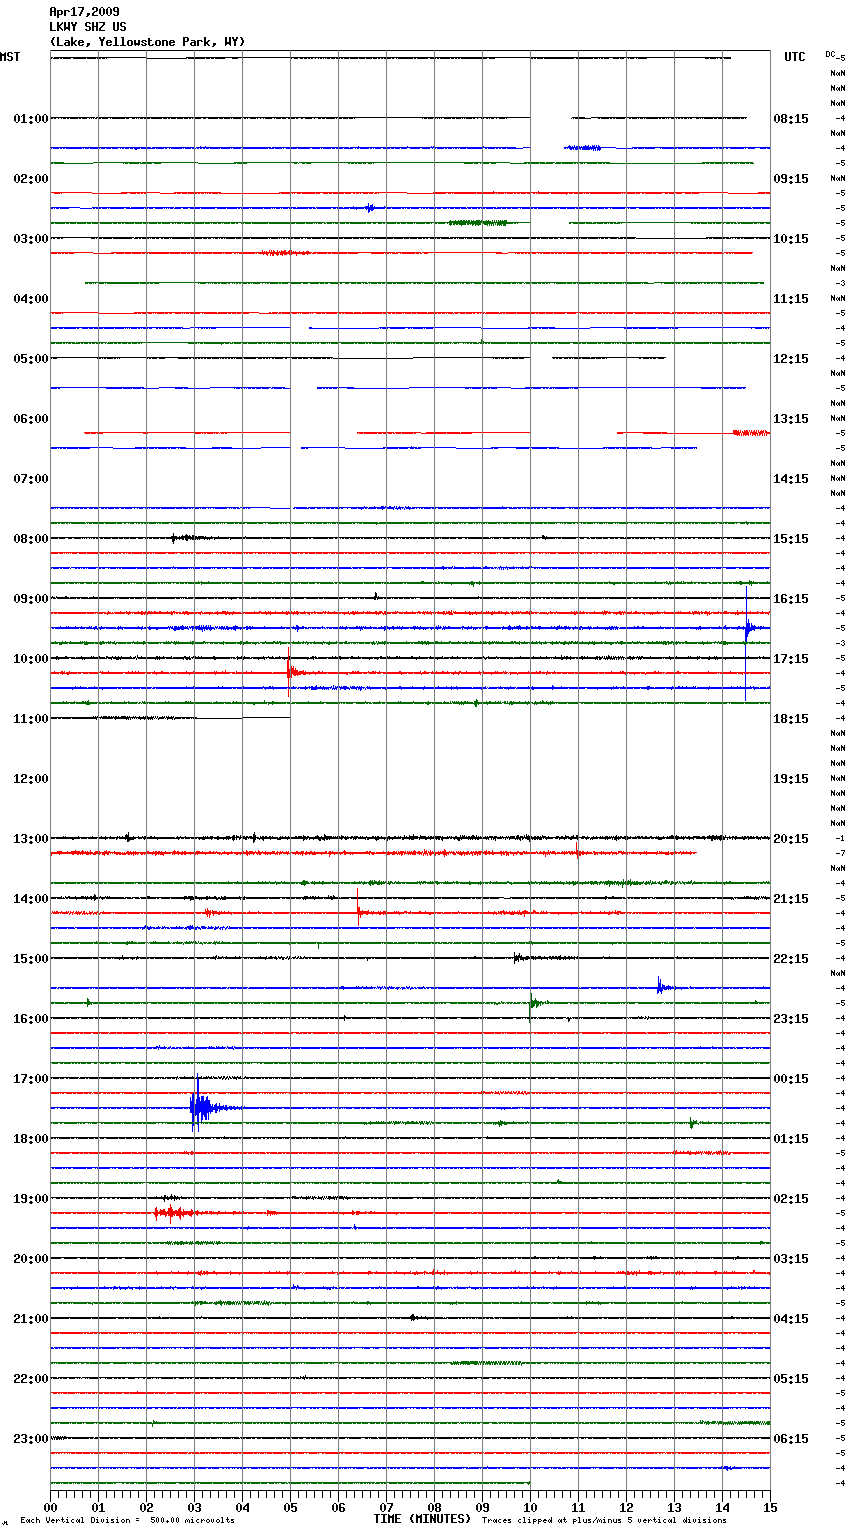Click the "18:15" UTC time label
Screen dimensions: 850x1534
pyautogui.click(x=791, y=719)
